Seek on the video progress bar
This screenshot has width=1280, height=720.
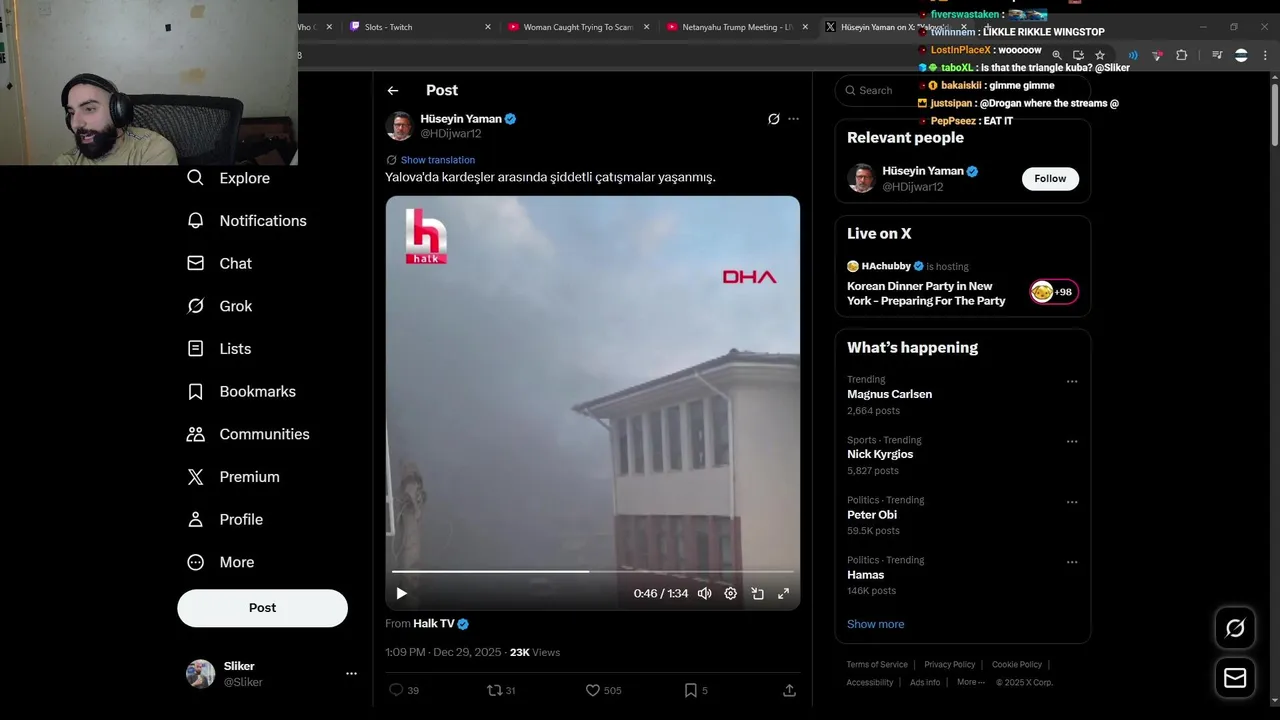pos(592,572)
